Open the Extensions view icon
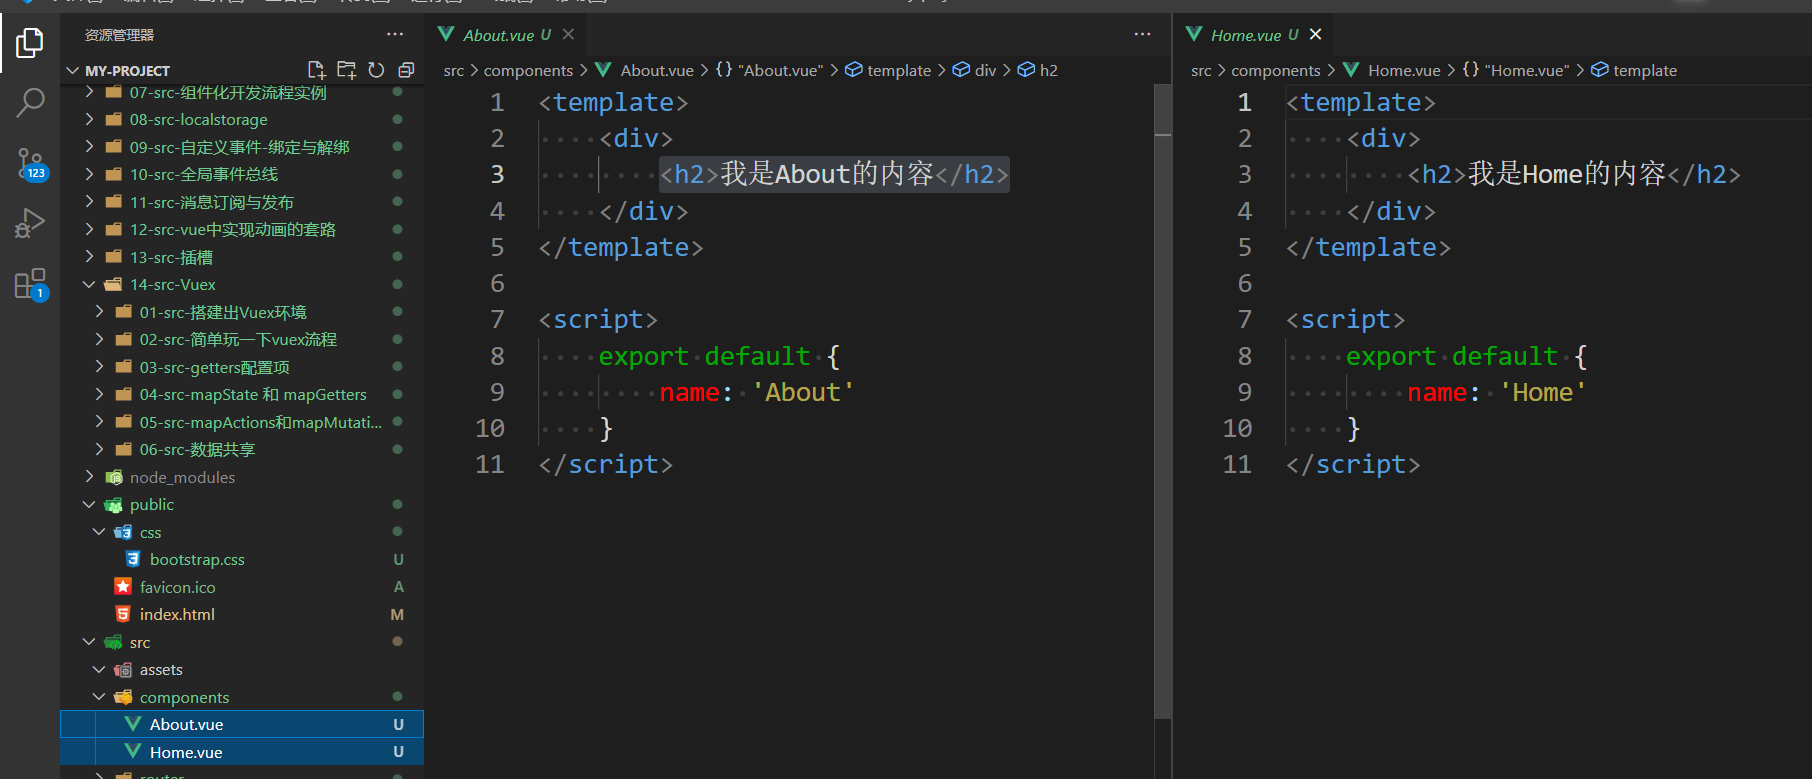 (30, 284)
